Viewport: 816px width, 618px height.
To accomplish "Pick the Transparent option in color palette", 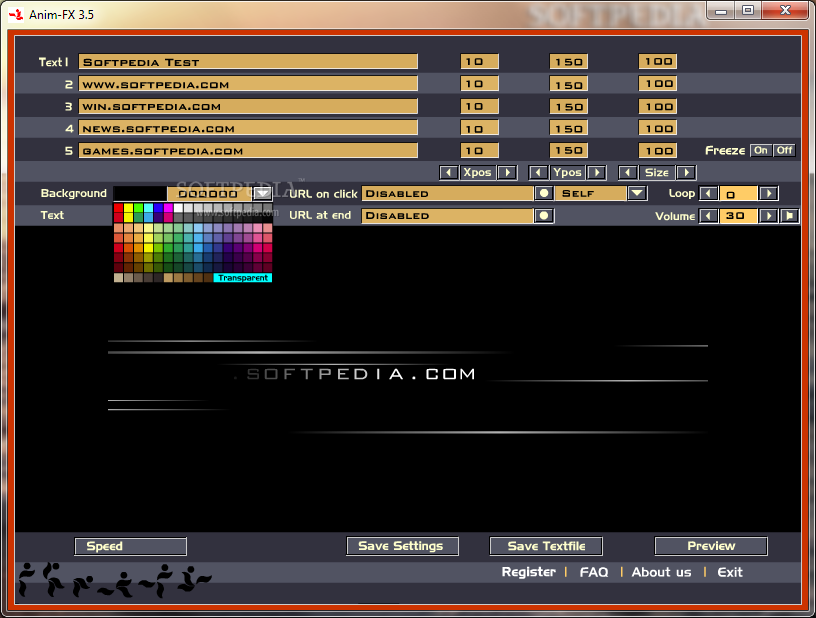I will [x=243, y=278].
